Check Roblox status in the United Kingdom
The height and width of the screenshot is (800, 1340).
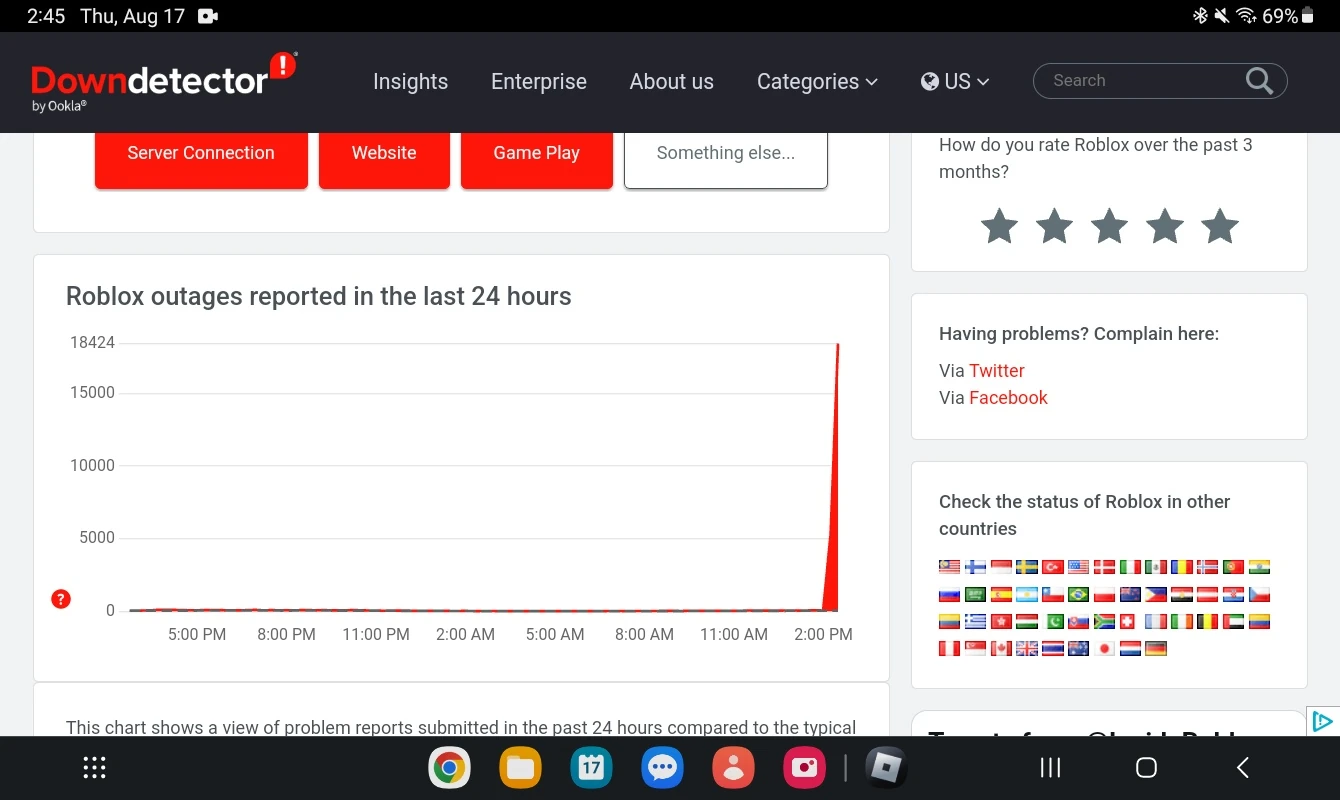tap(1026, 648)
